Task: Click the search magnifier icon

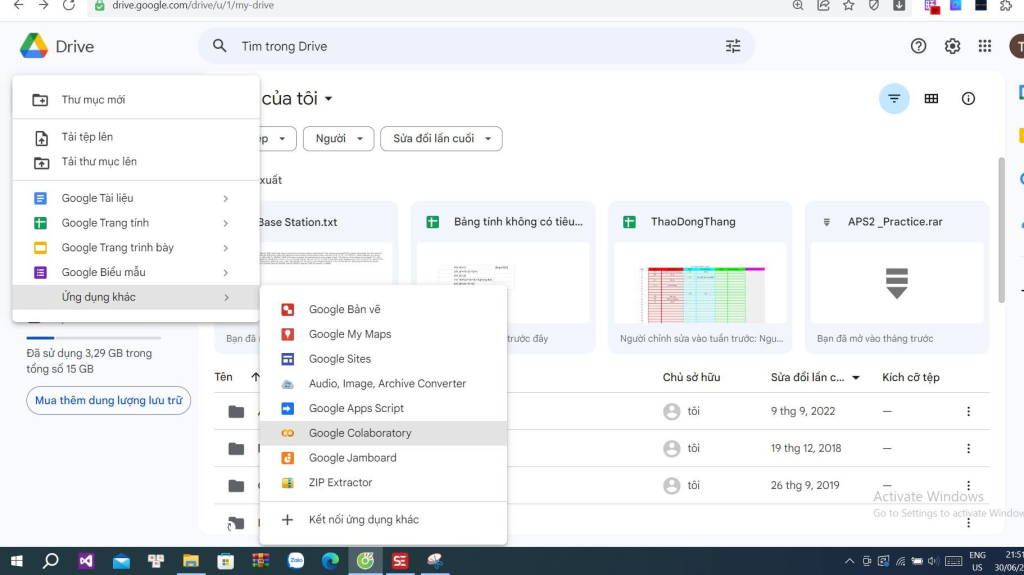Action: [219, 46]
